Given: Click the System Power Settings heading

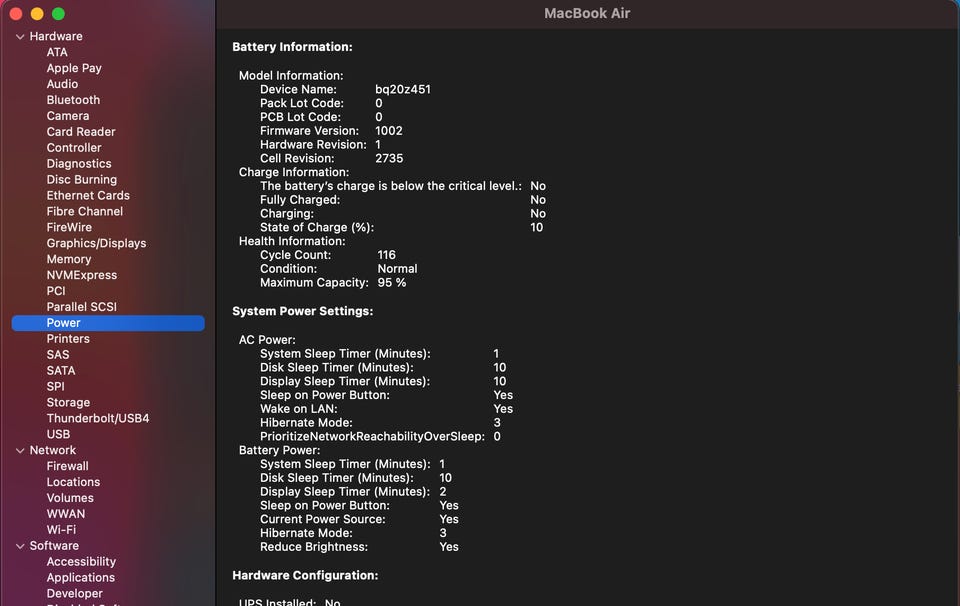Looking at the screenshot, I should (302, 312).
